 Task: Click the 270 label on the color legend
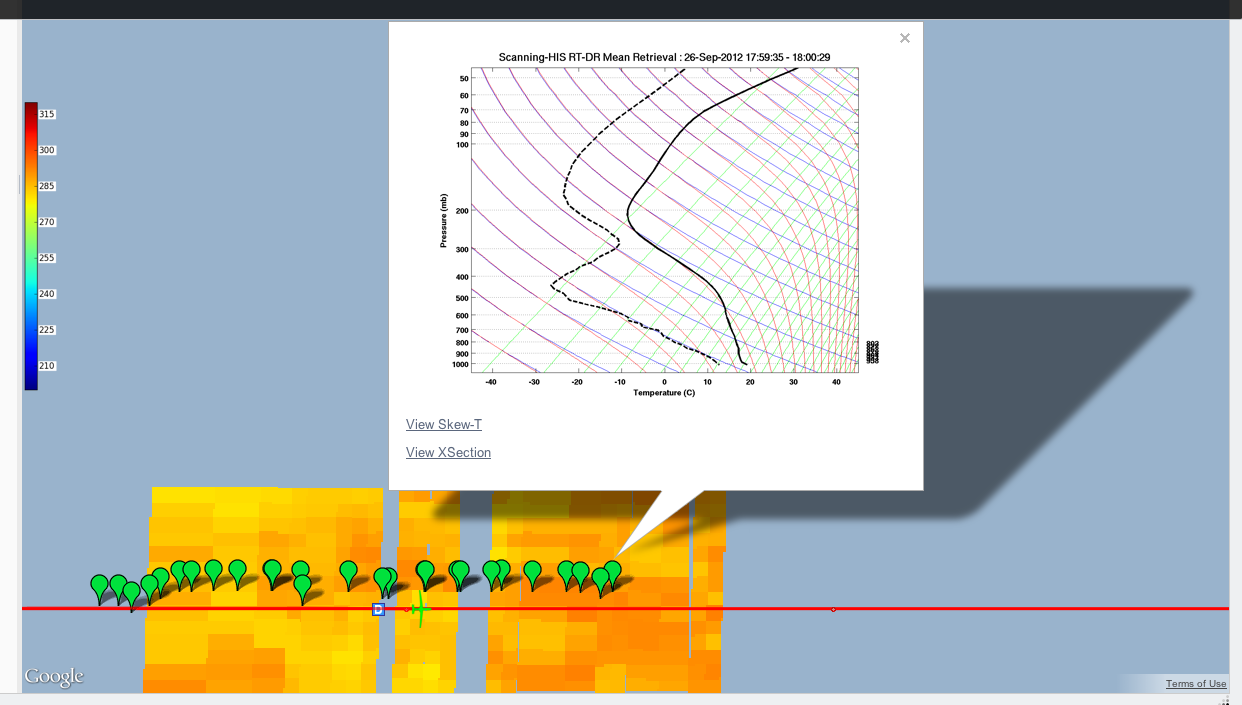point(47,222)
